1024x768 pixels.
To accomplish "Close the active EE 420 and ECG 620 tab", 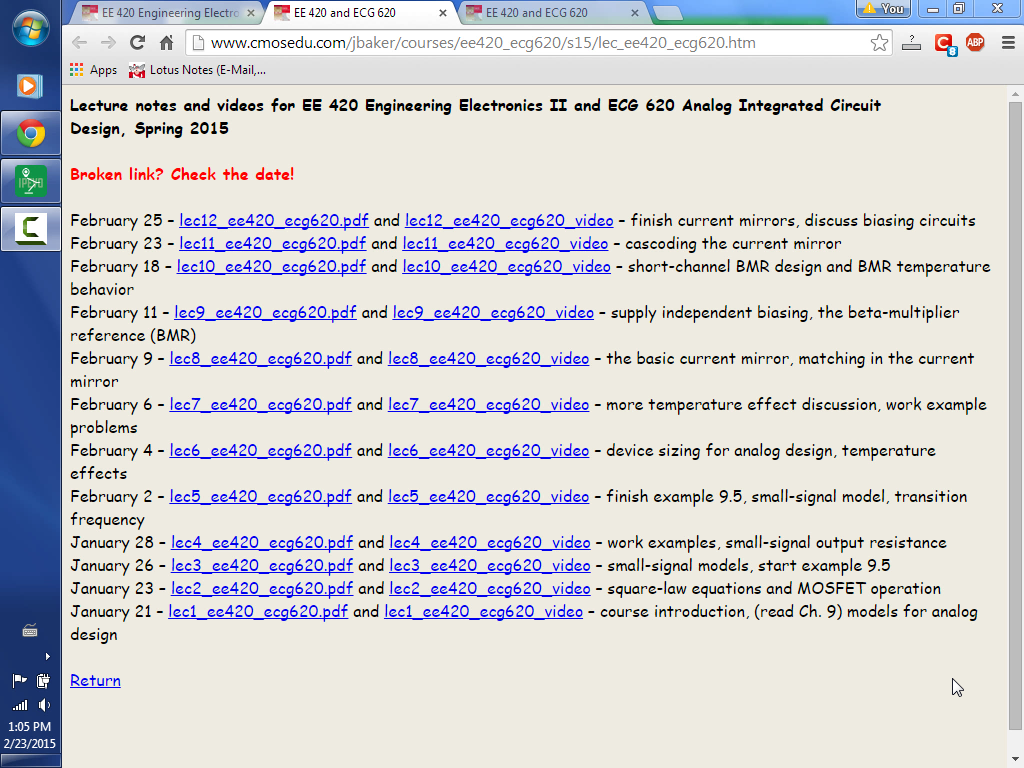I will point(443,13).
